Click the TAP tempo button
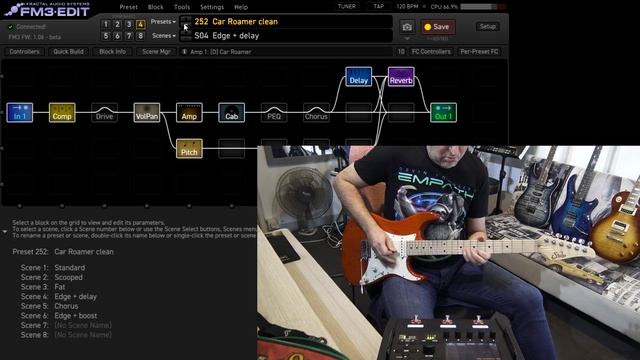Screen dimensions: 640x360 (x=378, y=7)
